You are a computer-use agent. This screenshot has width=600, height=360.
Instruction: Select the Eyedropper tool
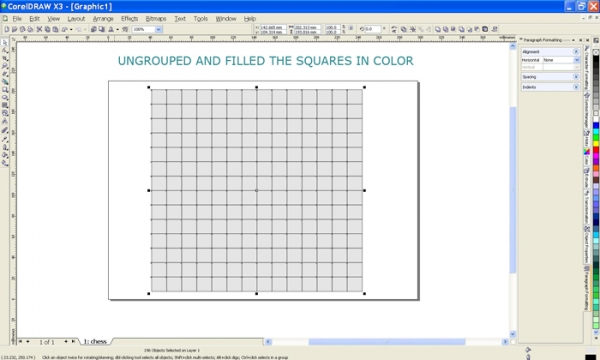[5, 139]
